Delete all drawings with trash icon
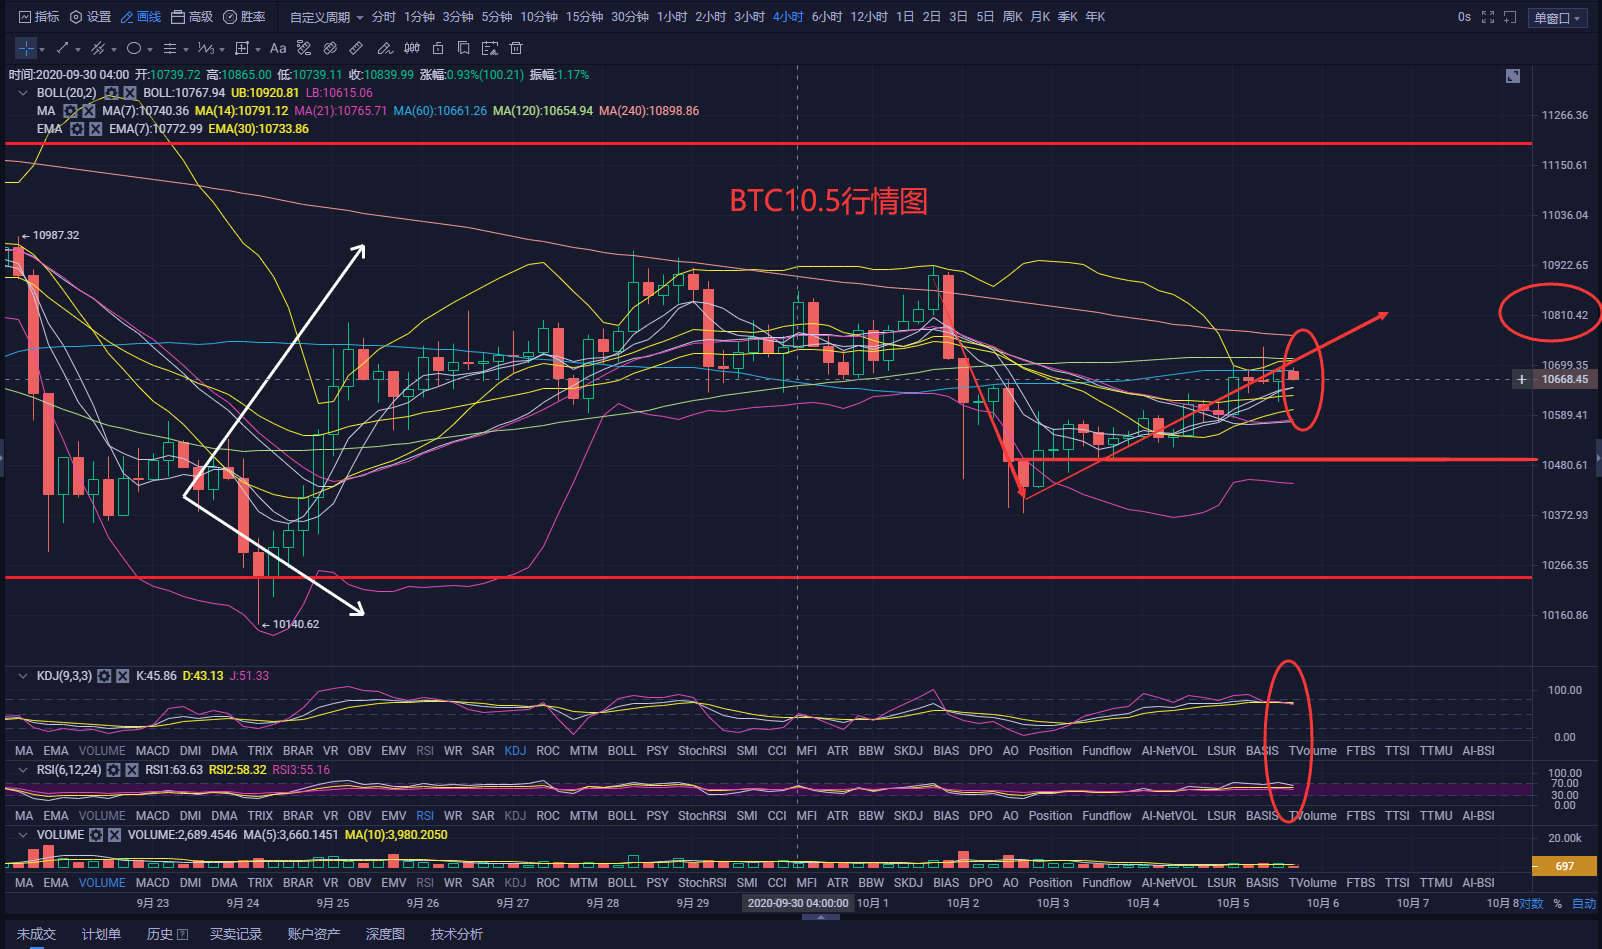The image size is (1602, 949). (x=516, y=48)
